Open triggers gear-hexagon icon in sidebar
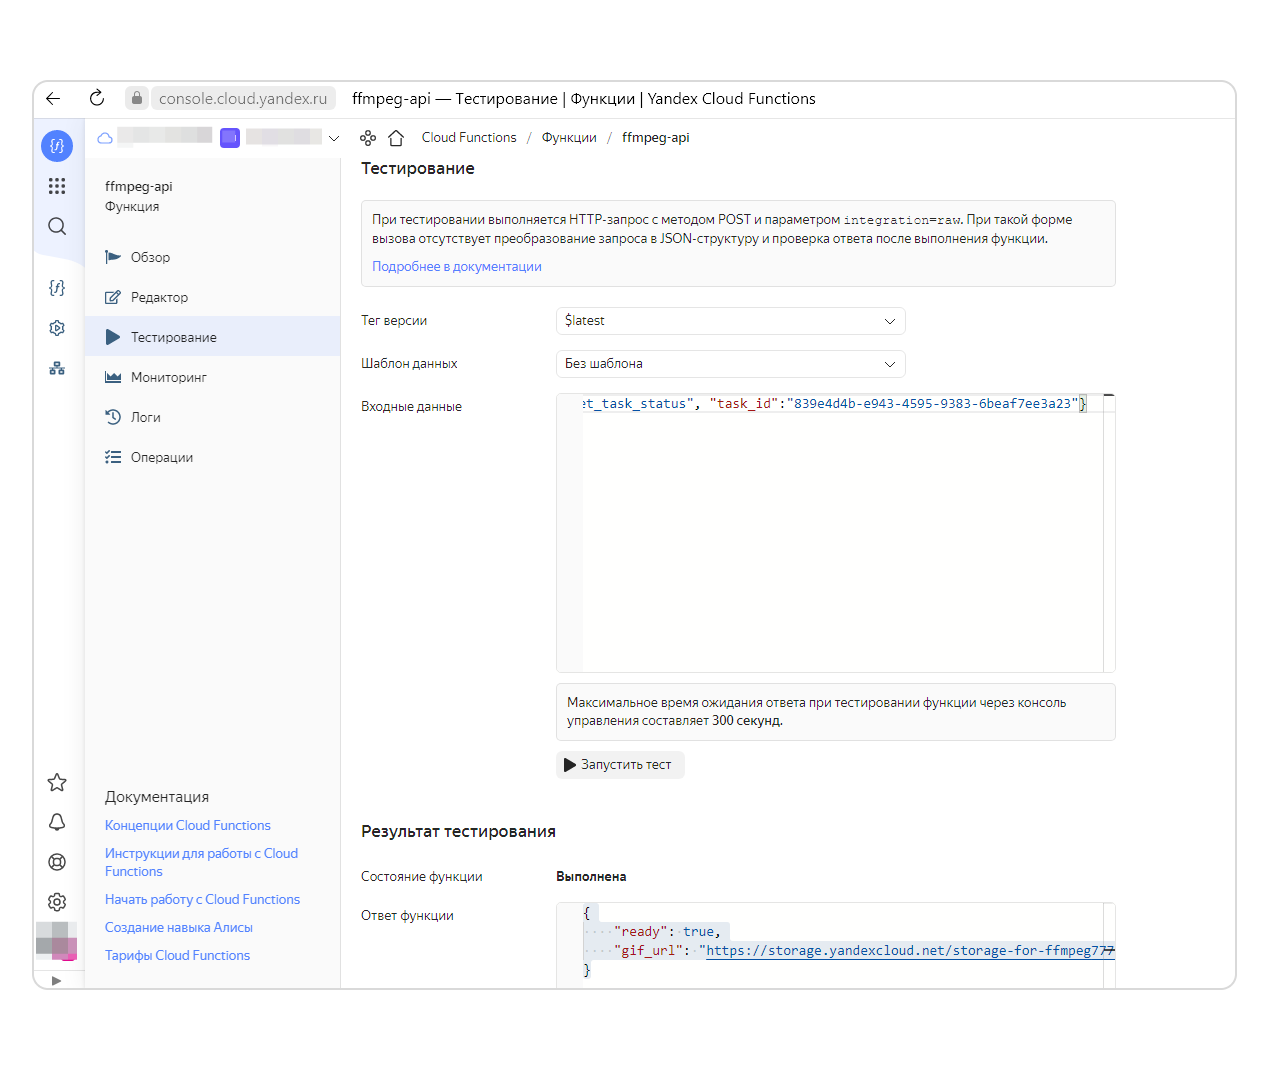 pos(57,328)
